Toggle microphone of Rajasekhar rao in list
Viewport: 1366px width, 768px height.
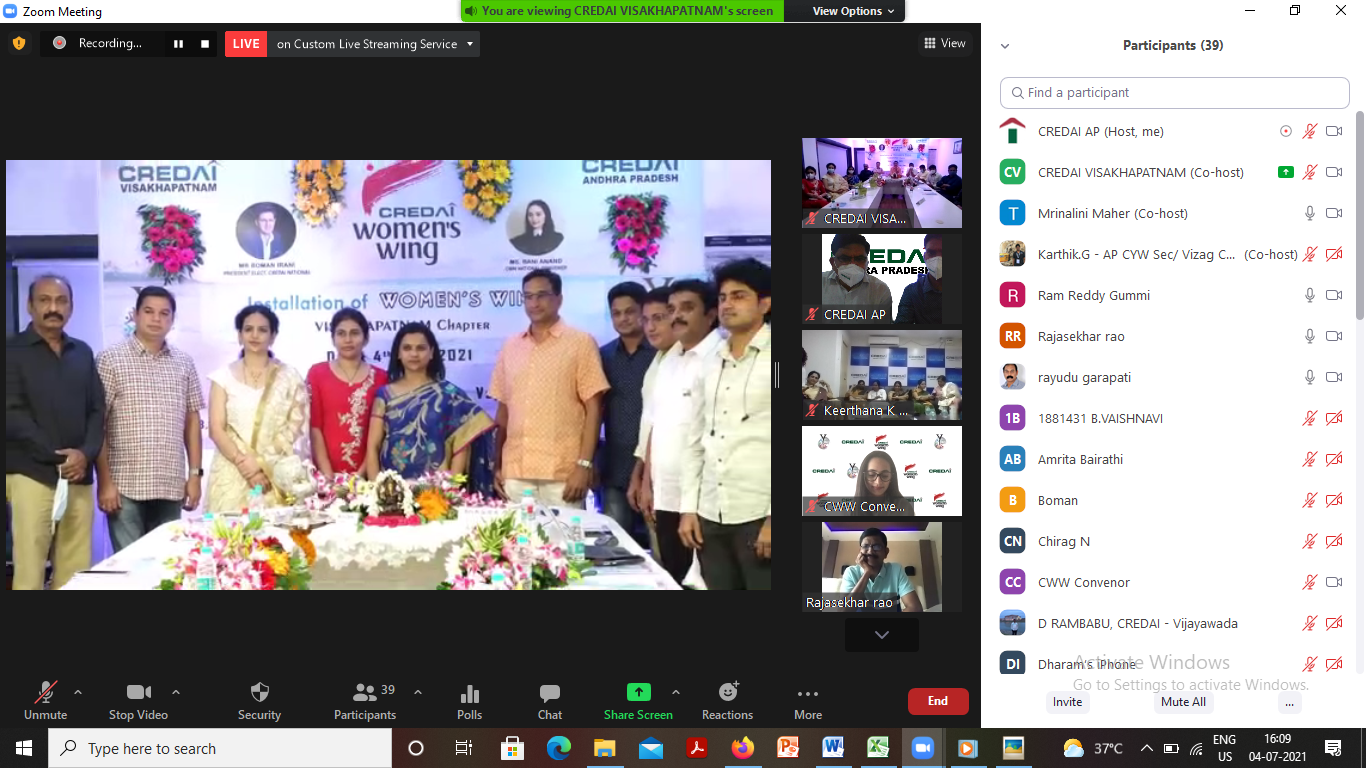coord(1310,336)
